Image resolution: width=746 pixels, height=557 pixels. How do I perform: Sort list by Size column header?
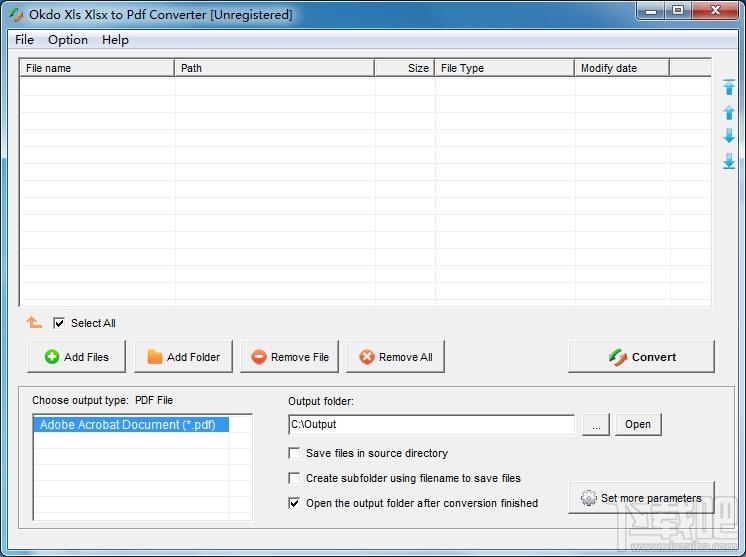coord(405,68)
